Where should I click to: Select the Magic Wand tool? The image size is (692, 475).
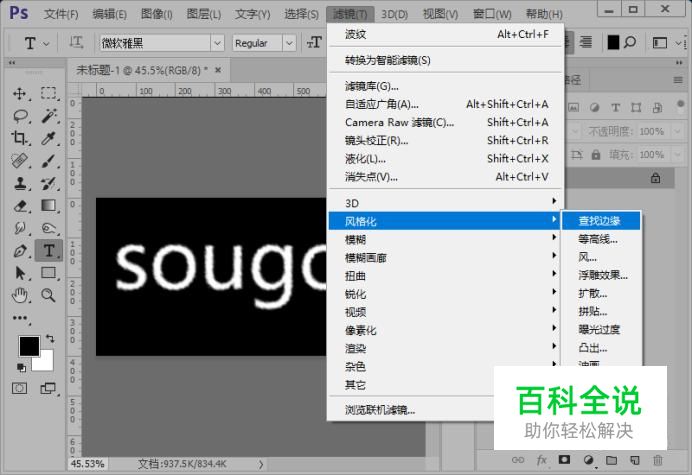coord(49,116)
